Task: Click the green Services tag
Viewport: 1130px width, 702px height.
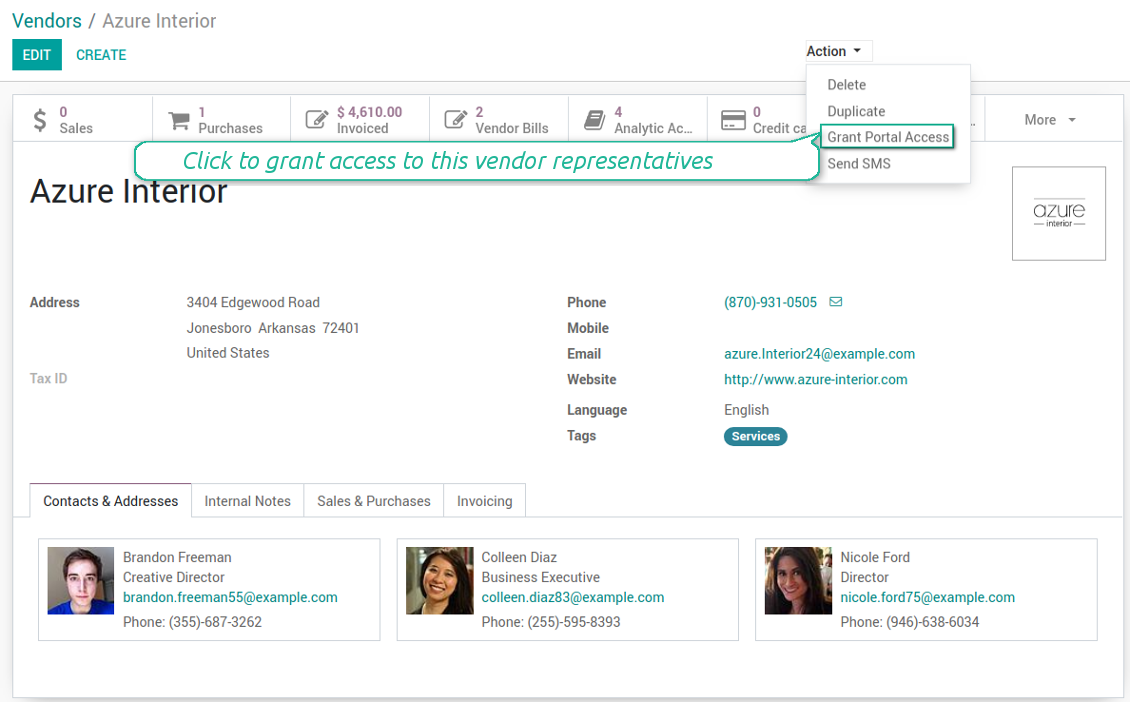Action: point(755,436)
